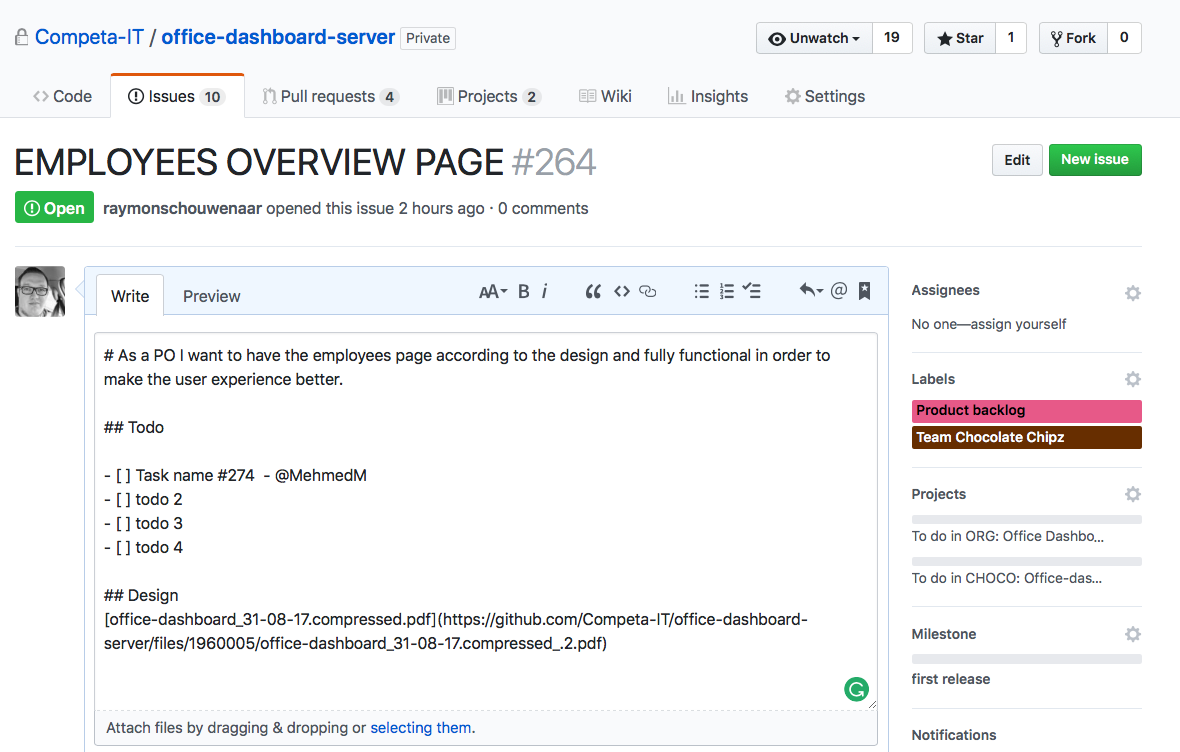
Task: Open To do in CHOCO: Office-das... project
Action: tap(1006, 578)
